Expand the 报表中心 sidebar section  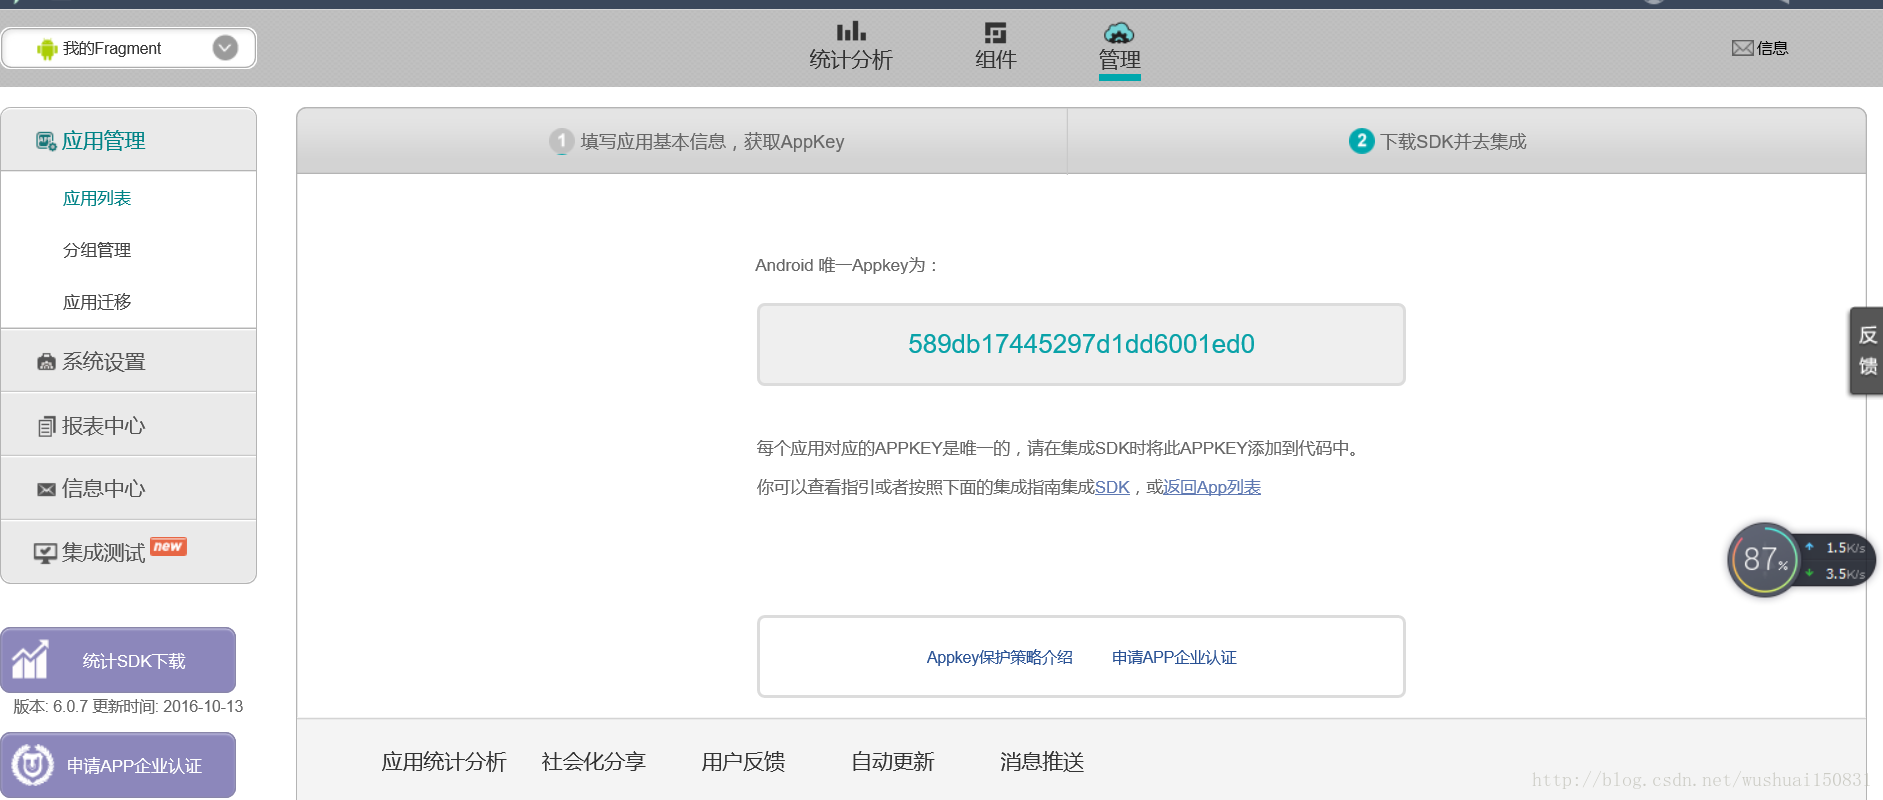point(128,425)
